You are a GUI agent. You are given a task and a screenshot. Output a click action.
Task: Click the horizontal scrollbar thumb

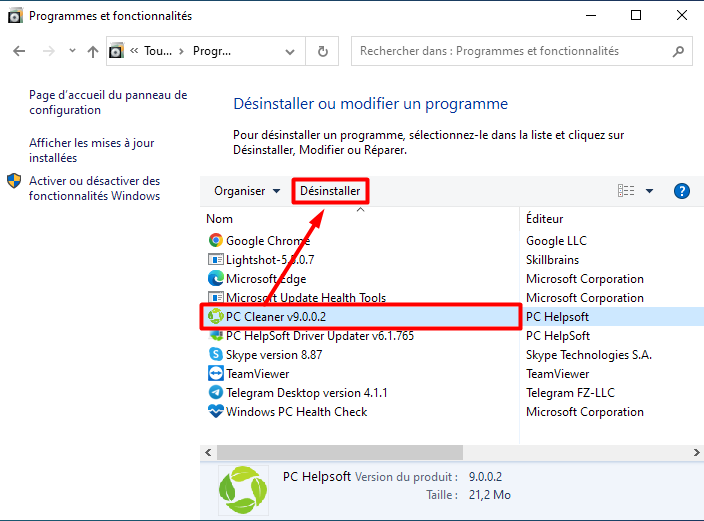[340, 452]
